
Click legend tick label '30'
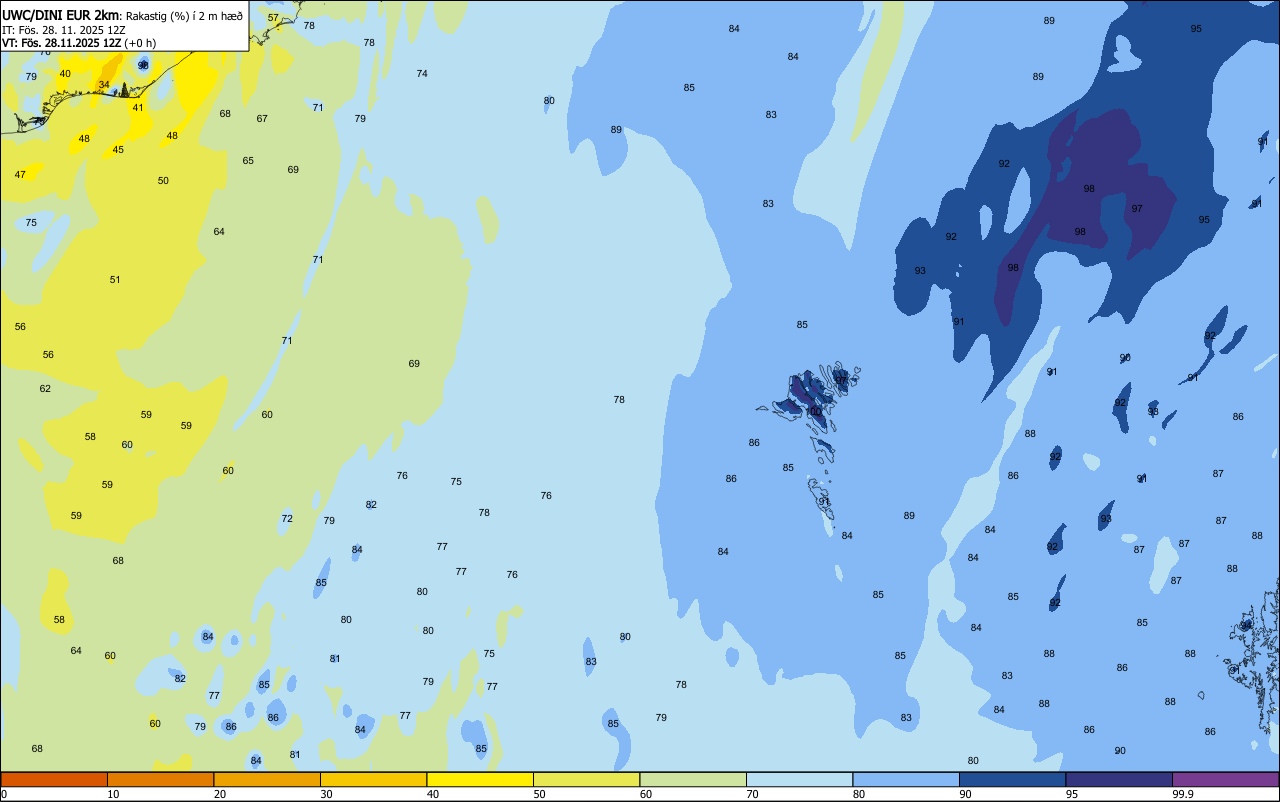tap(326, 794)
